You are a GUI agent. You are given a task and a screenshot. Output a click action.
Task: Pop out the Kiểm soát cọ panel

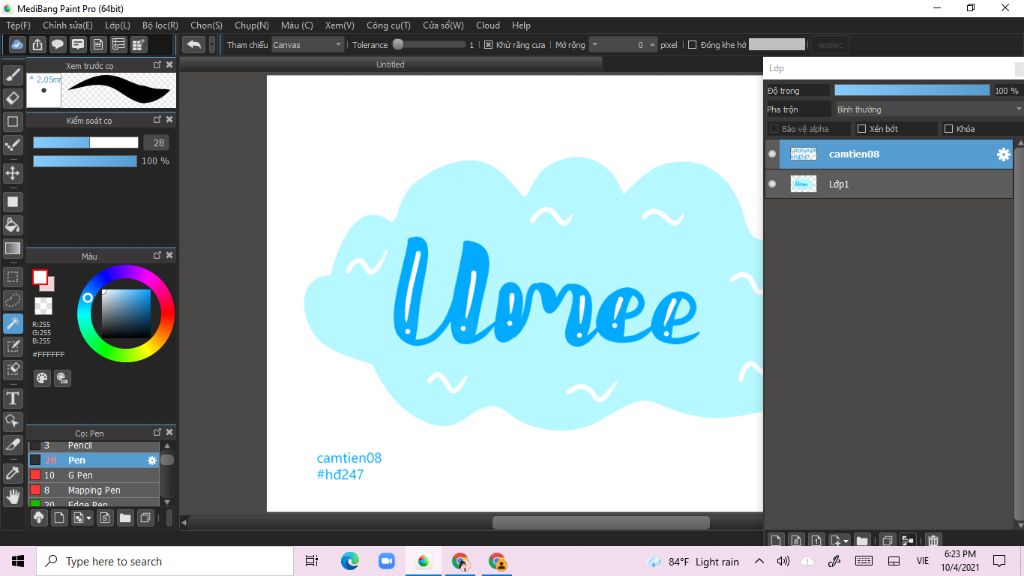pos(157,120)
